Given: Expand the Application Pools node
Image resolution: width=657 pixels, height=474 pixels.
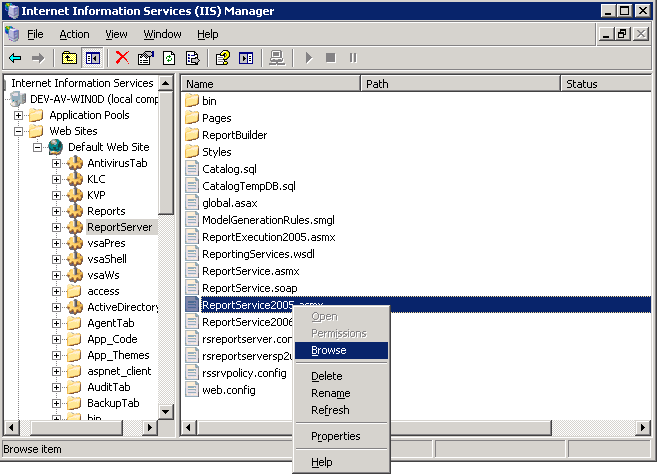Looking at the screenshot, I should (19, 115).
